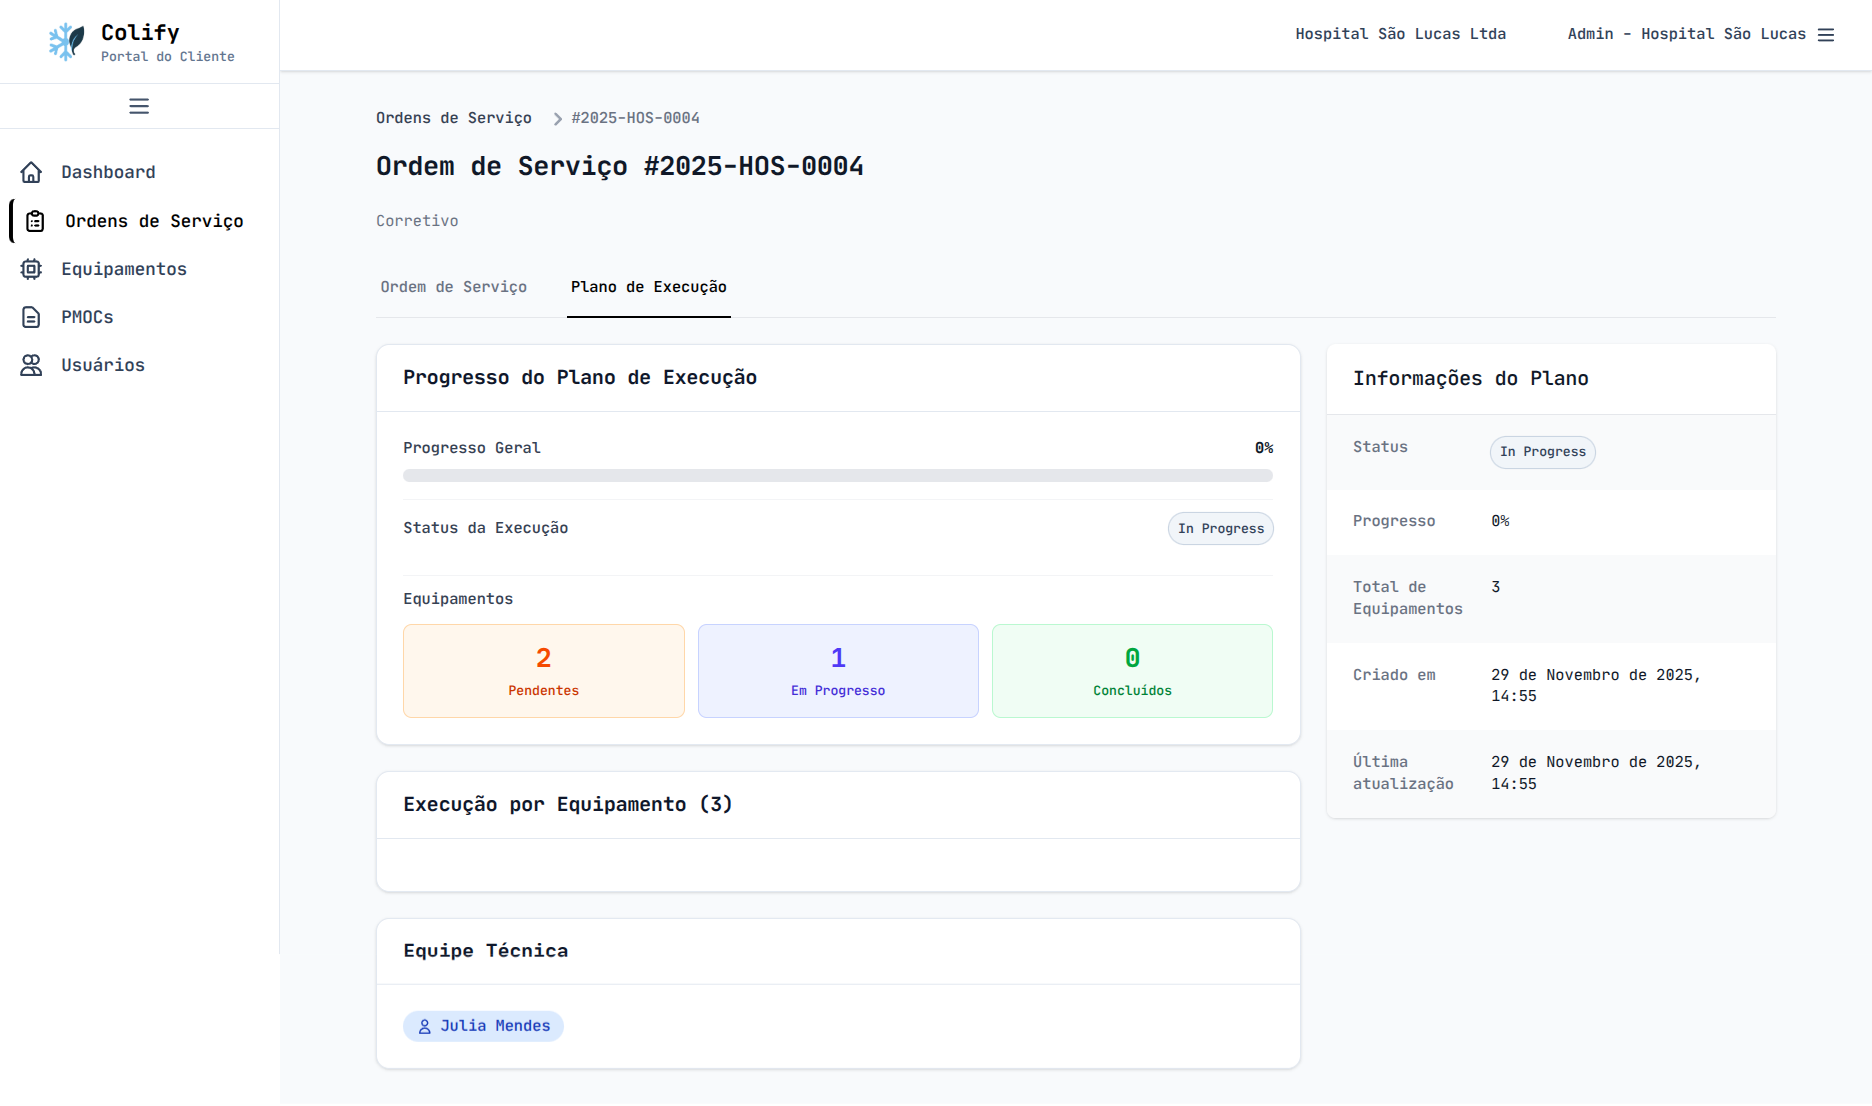Click the Concluídos equipment count card
This screenshot has width=1872, height=1106.
pyautogui.click(x=1131, y=671)
